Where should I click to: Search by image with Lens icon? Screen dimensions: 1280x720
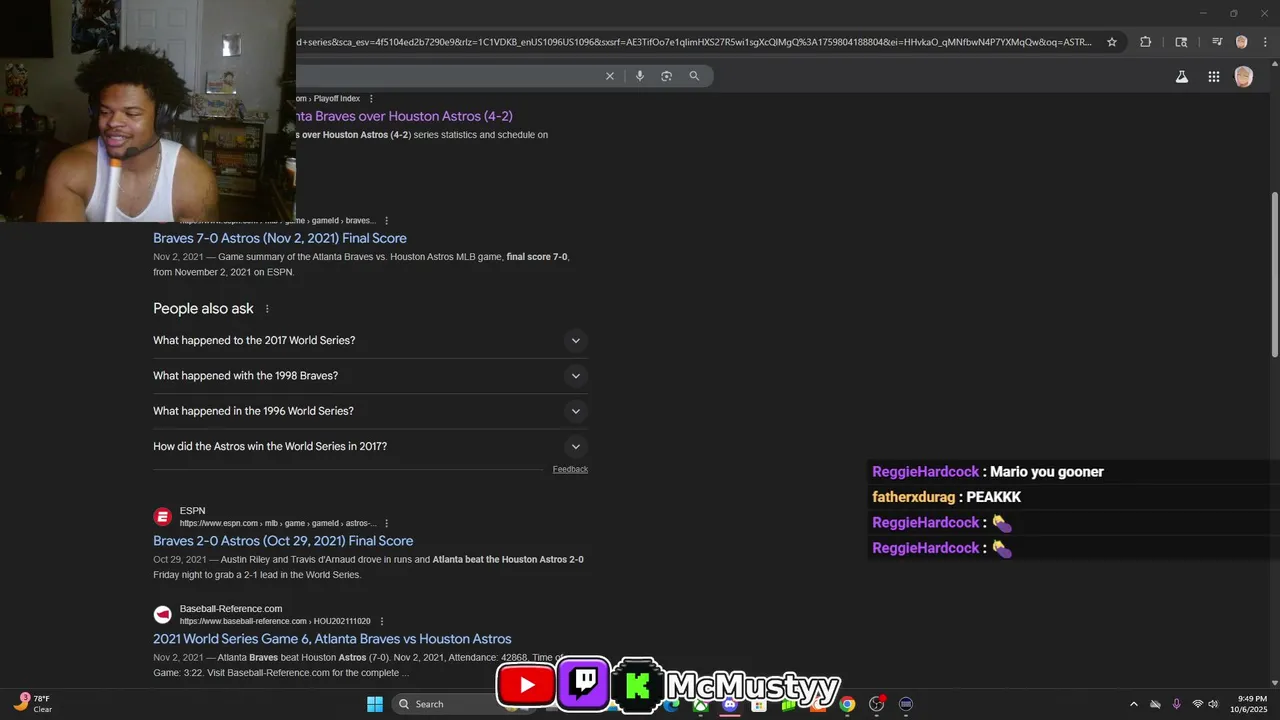[667, 76]
